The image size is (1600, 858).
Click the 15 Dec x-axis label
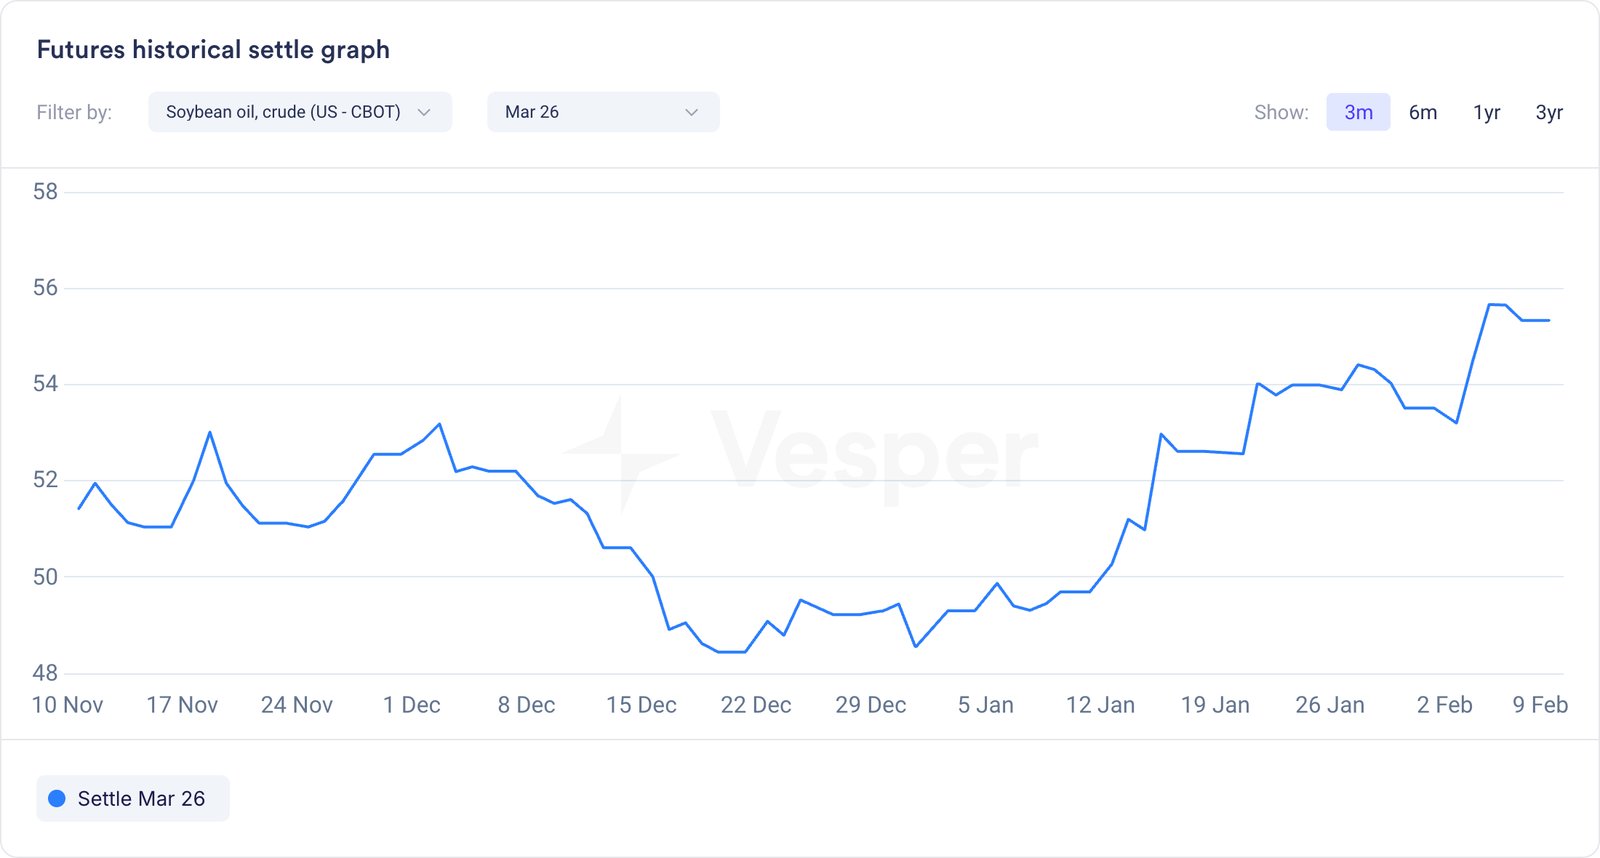641,705
